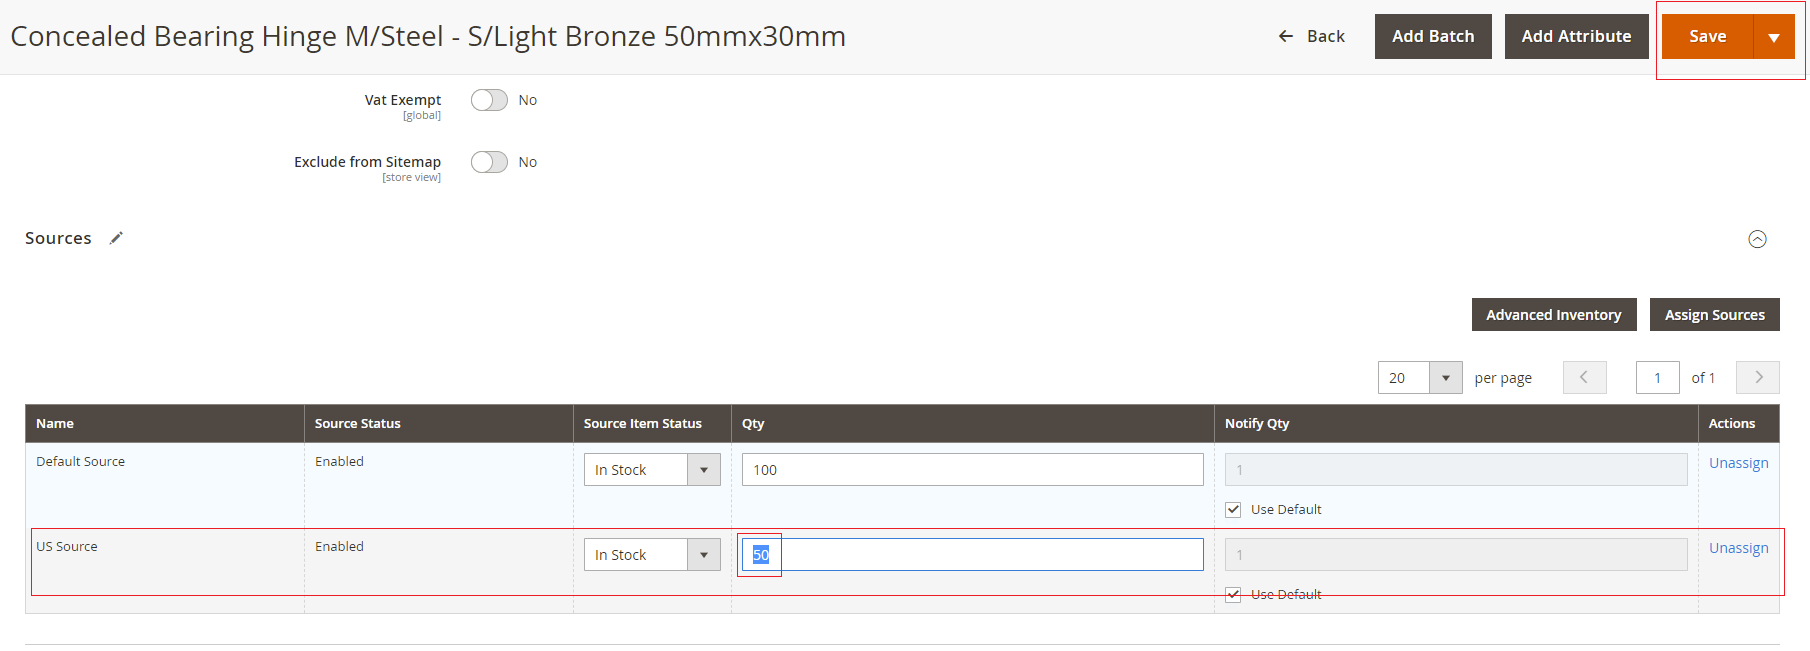Uncheck Use Default for US Source
The width and height of the screenshot is (1810, 651).
(x=1233, y=595)
